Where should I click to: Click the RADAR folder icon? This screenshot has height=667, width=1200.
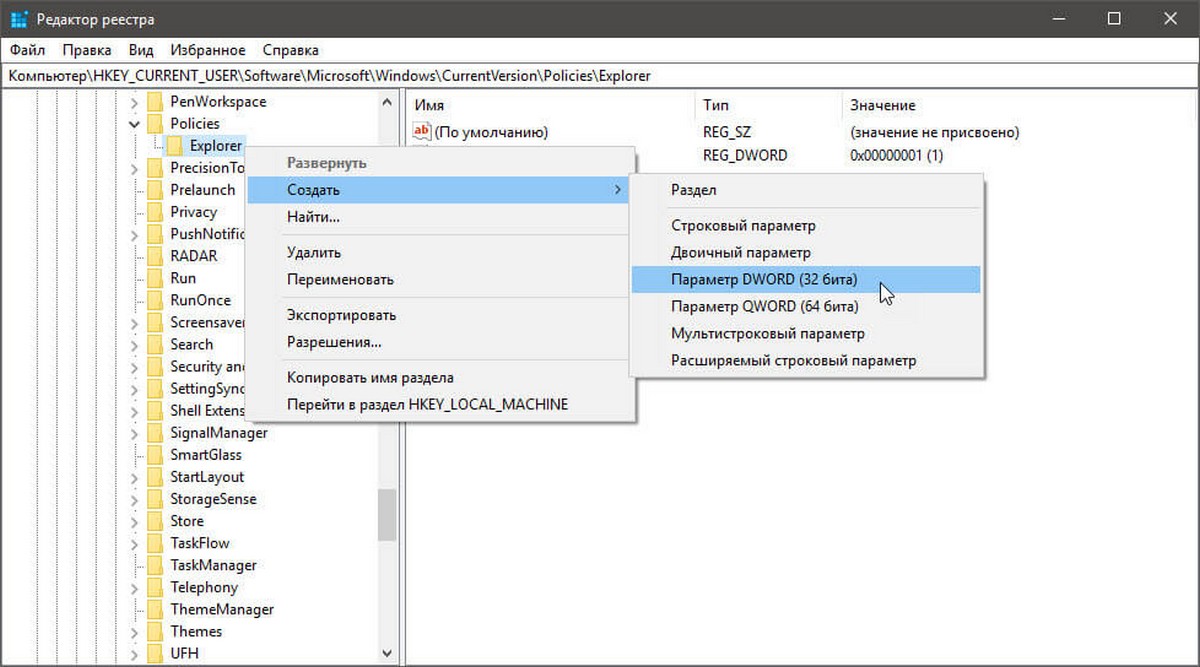pos(154,256)
